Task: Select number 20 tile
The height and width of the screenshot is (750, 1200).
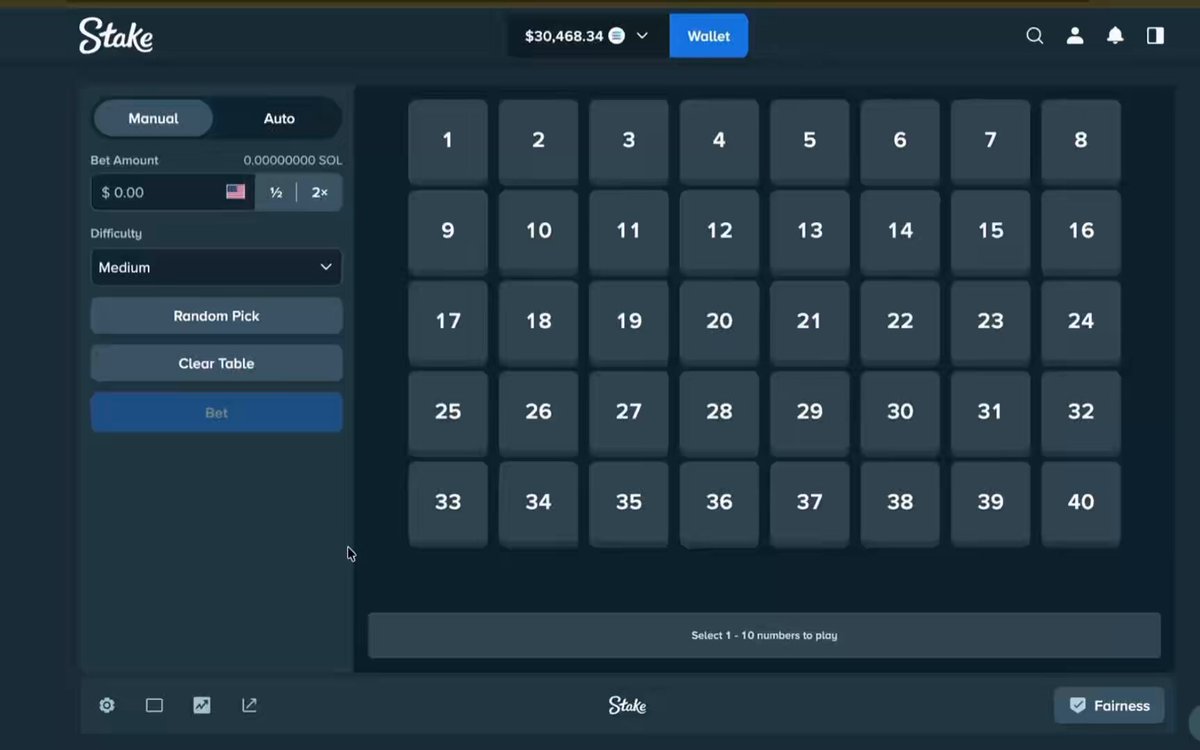Action: click(x=719, y=322)
